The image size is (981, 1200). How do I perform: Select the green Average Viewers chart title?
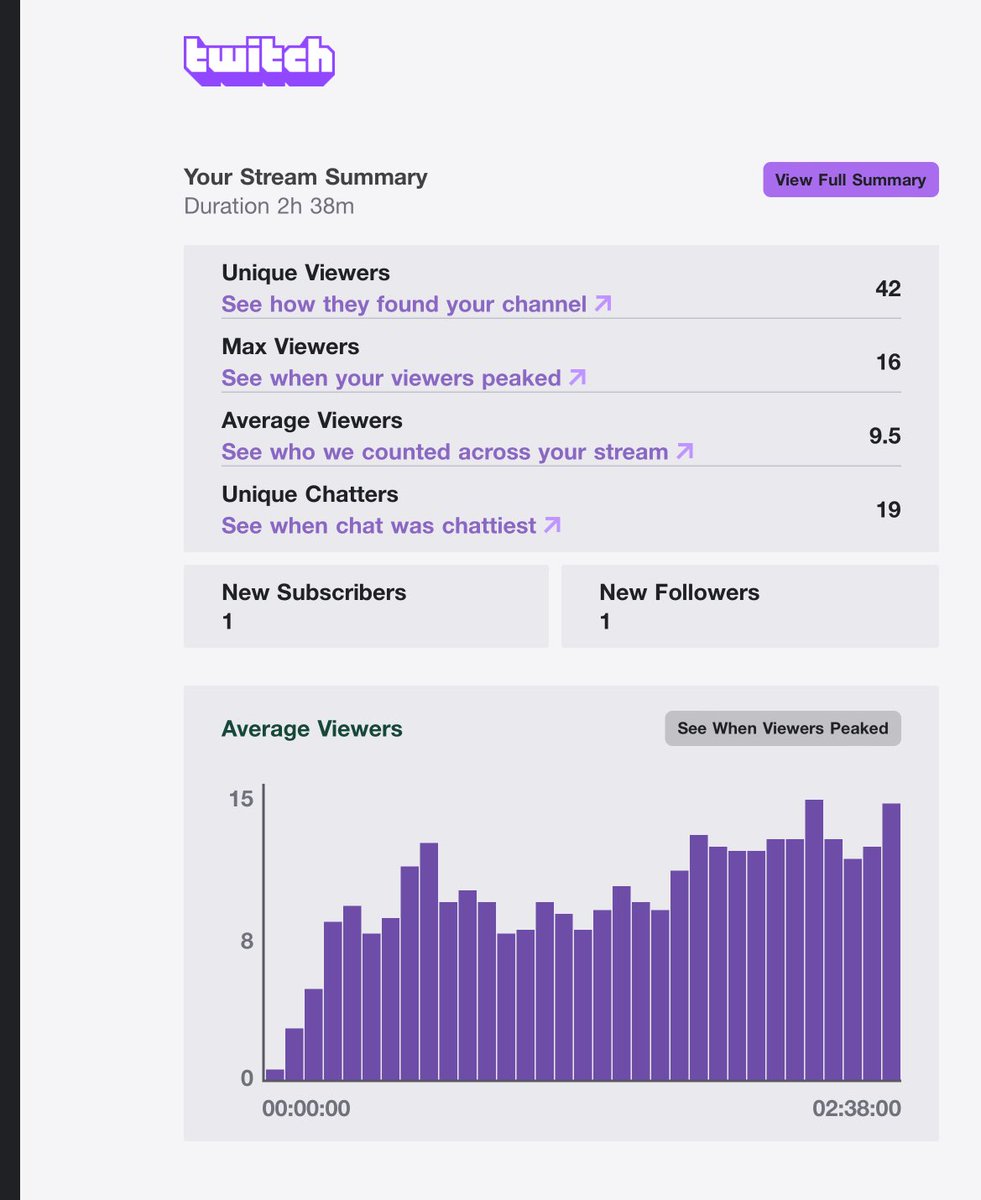pyautogui.click(x=312, y=729)
